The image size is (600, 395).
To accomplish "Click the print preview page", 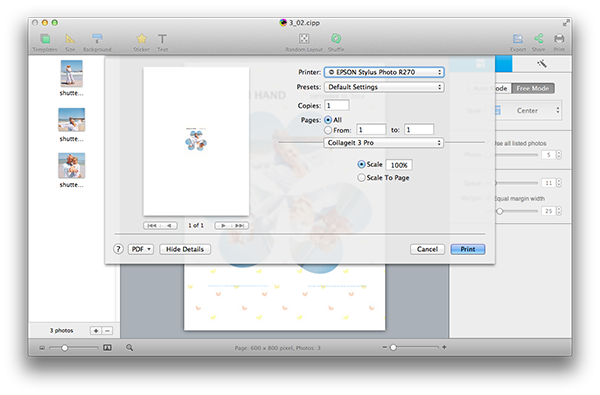I will point(196,141).
